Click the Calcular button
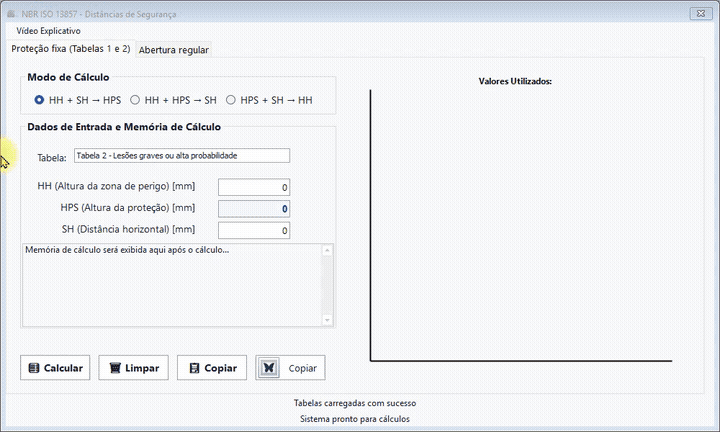Image resolution: width=720 pixels, height=432 pixels. [55, 368]
